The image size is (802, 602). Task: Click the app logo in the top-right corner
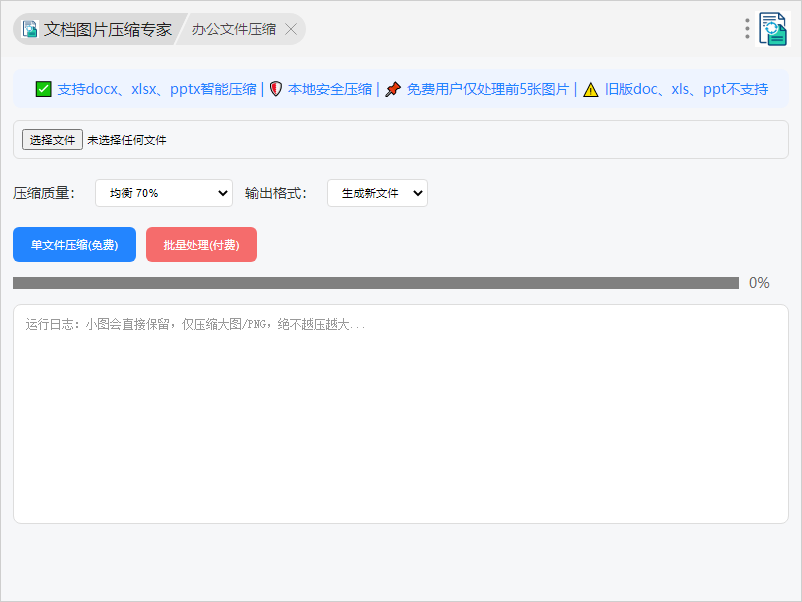pos(773,29)
